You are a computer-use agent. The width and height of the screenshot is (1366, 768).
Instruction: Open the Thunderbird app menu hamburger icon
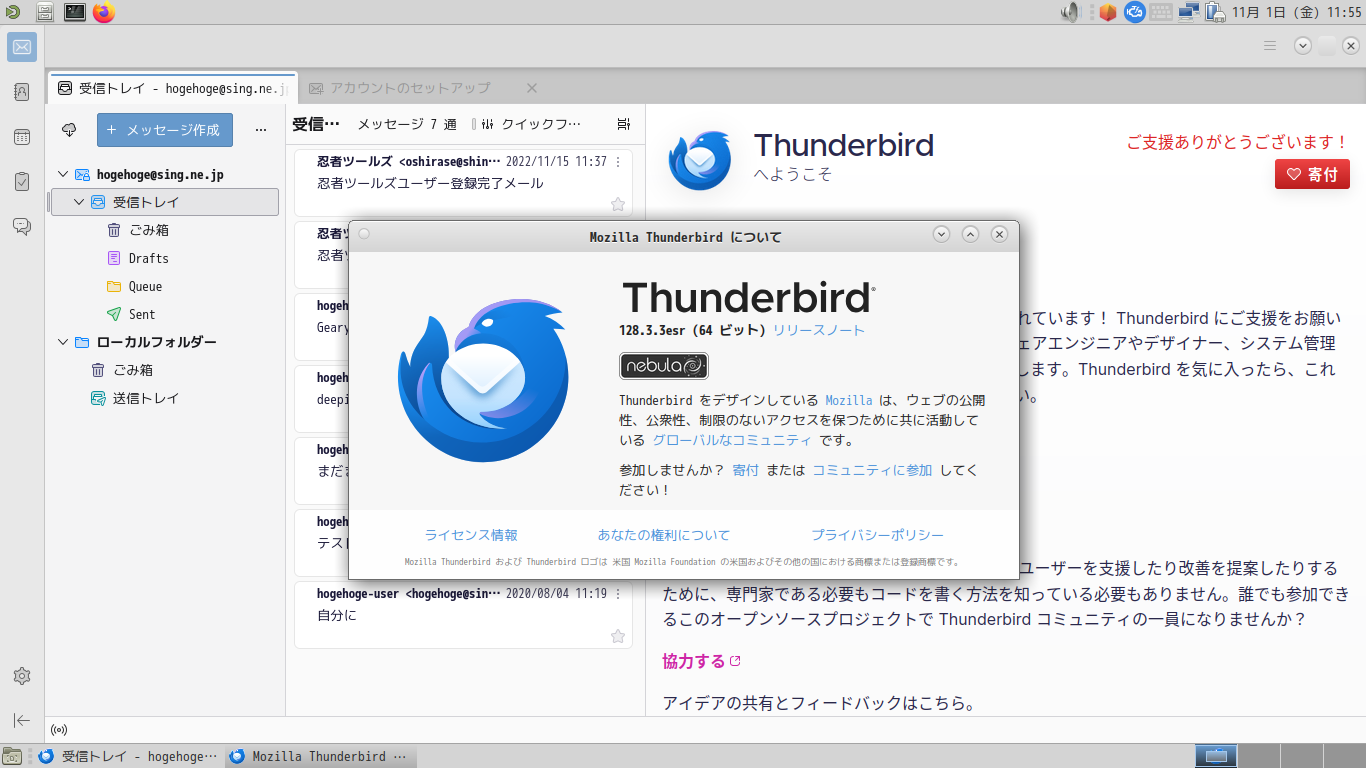tap(1270, 46)
